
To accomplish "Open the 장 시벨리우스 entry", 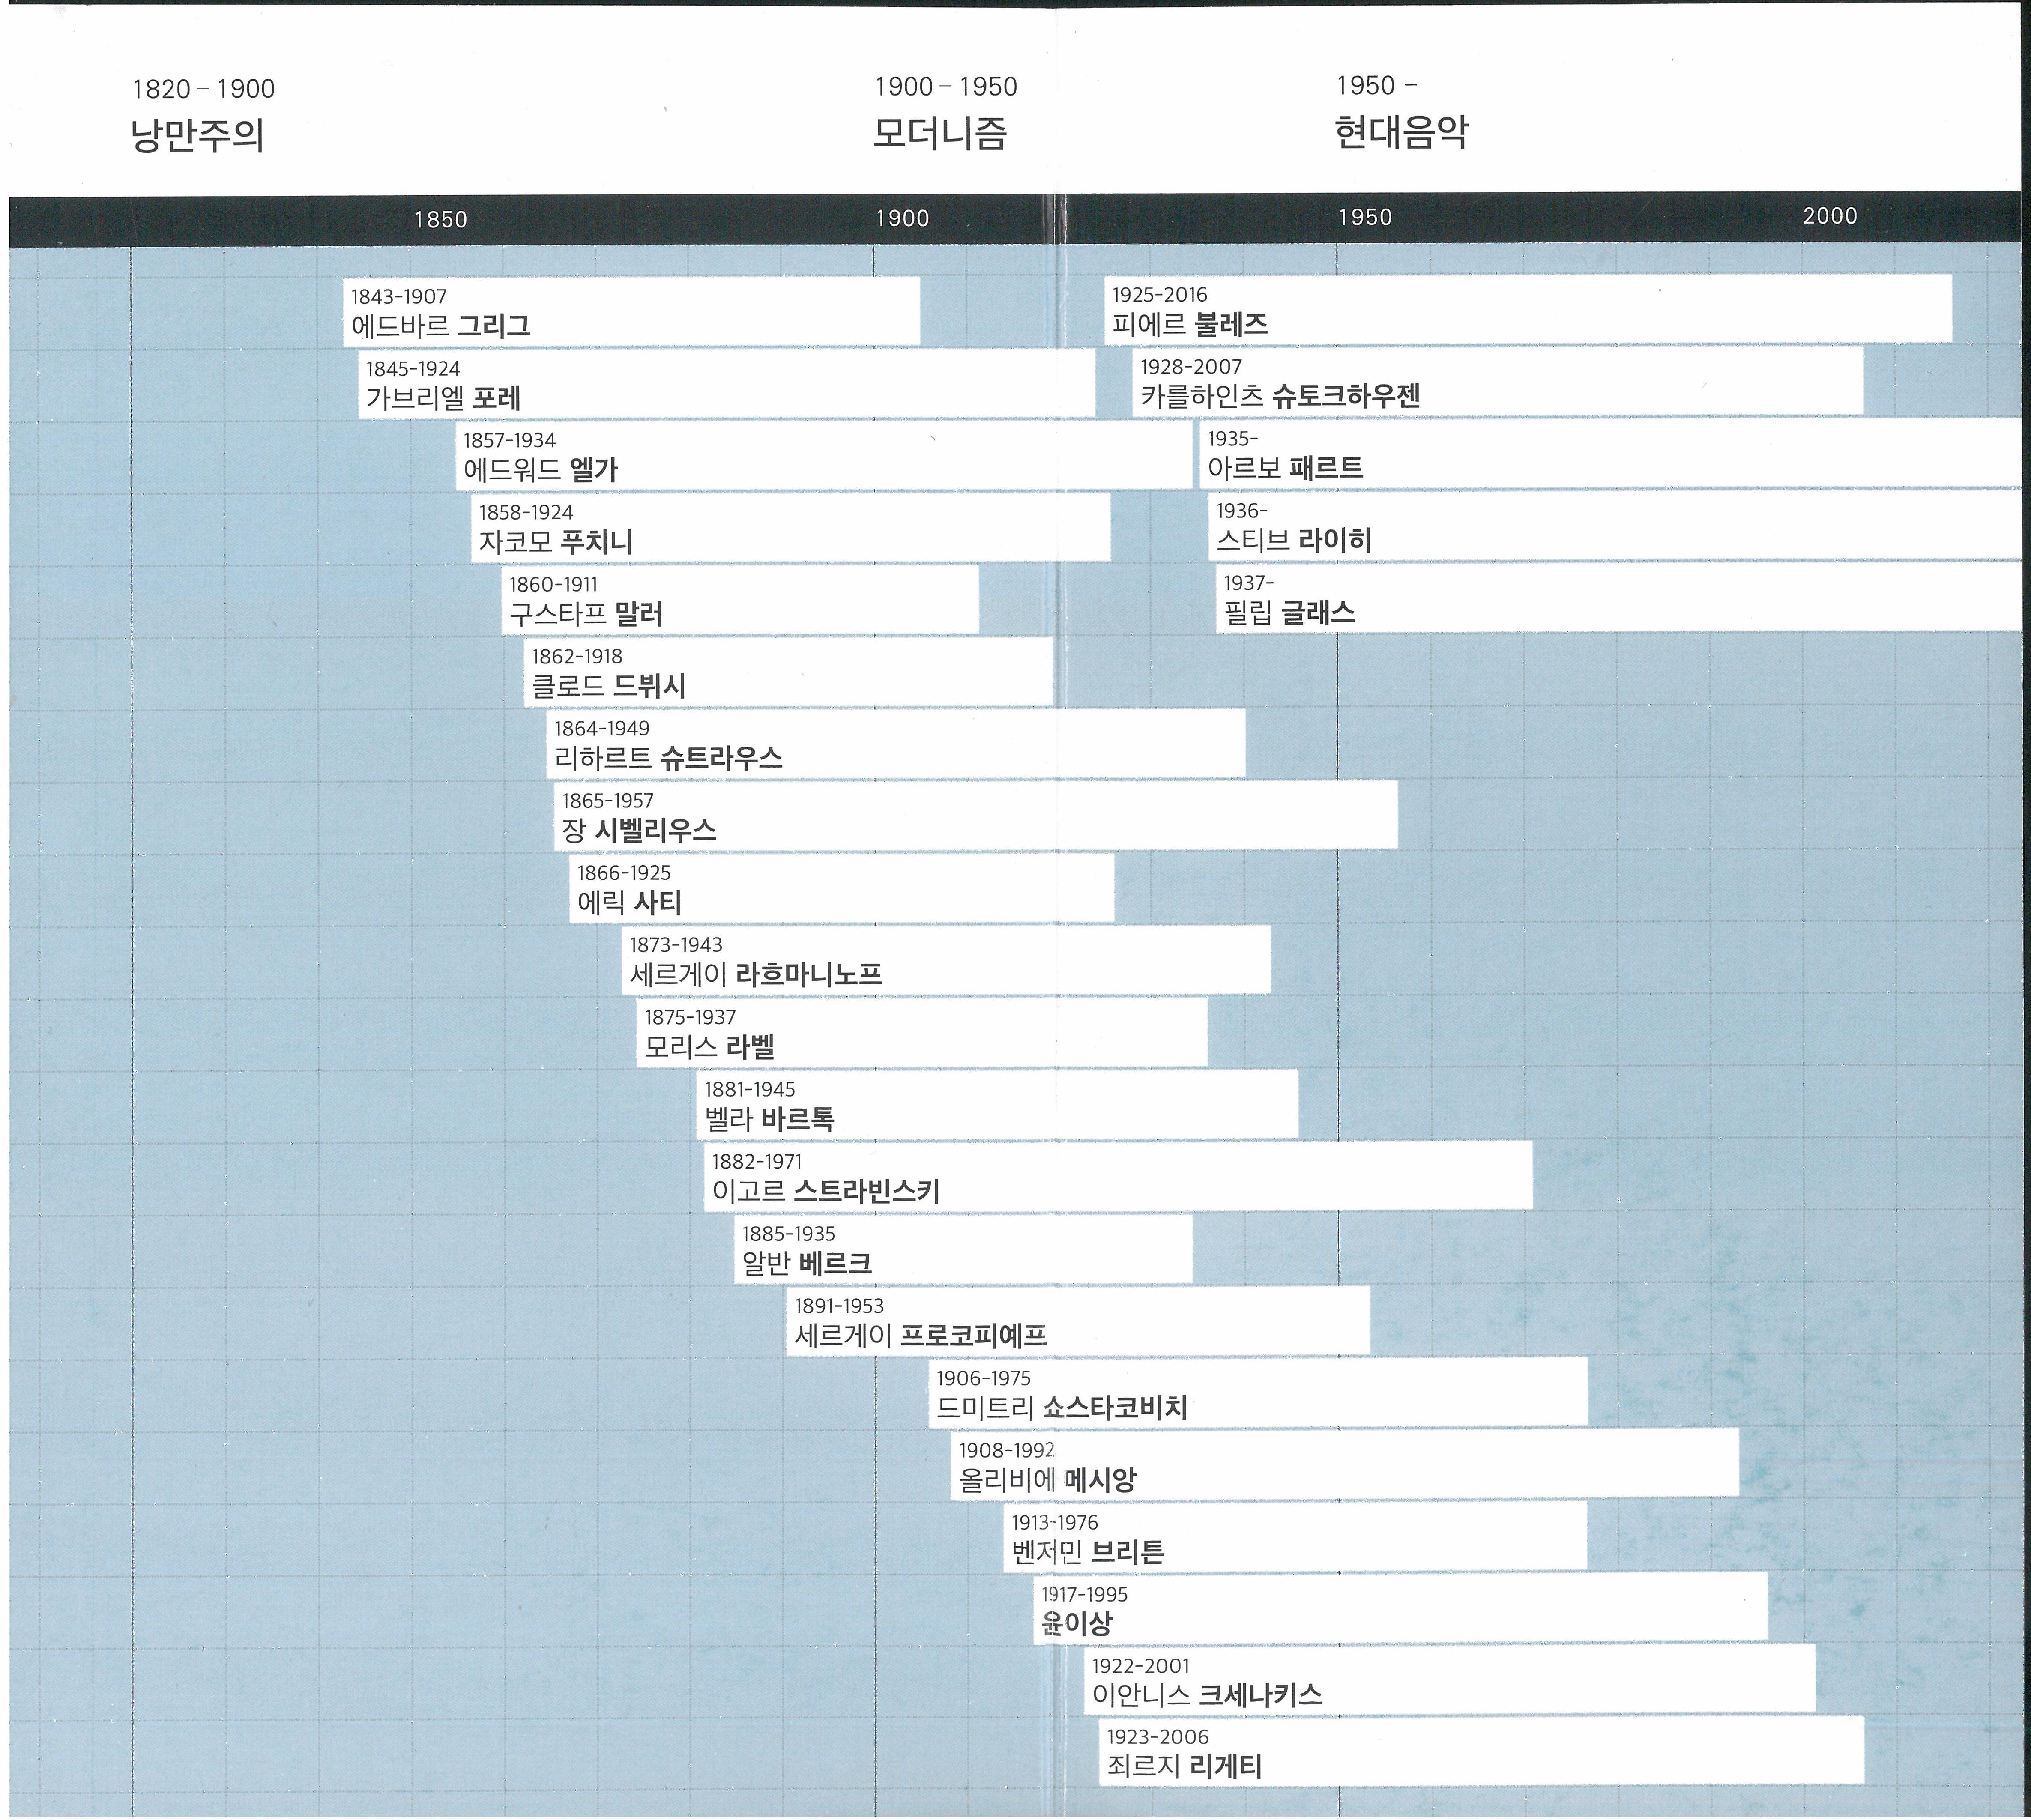I will pos(975,816).
